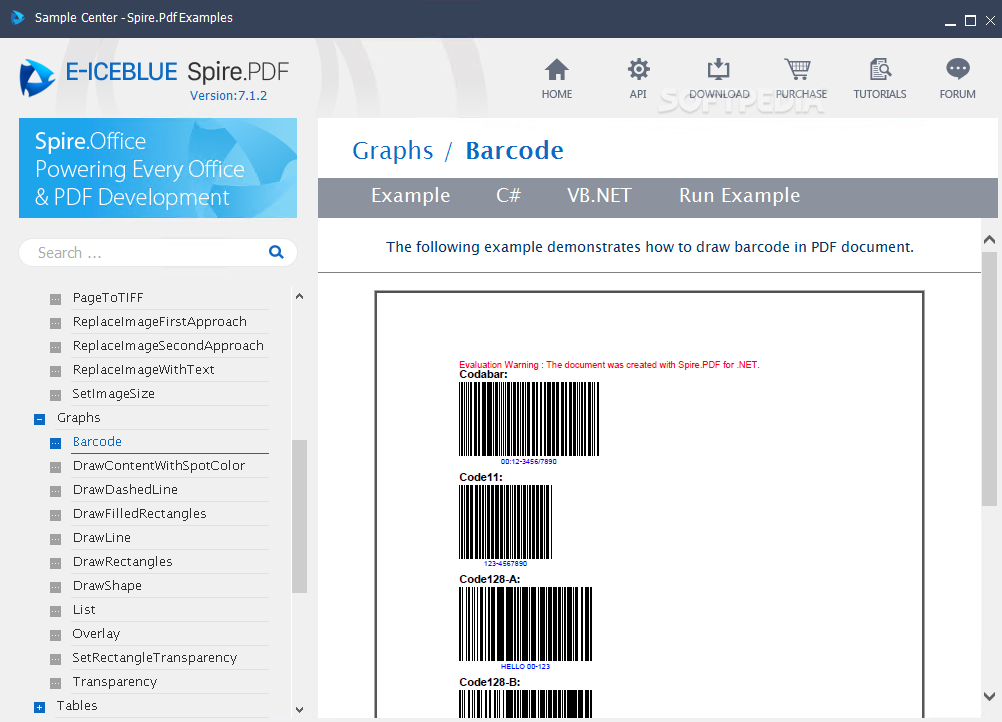Click the icon beside ReplaceImageWithText
Viewport: 1002px width, 722px height.
click(x=56, y=371)
